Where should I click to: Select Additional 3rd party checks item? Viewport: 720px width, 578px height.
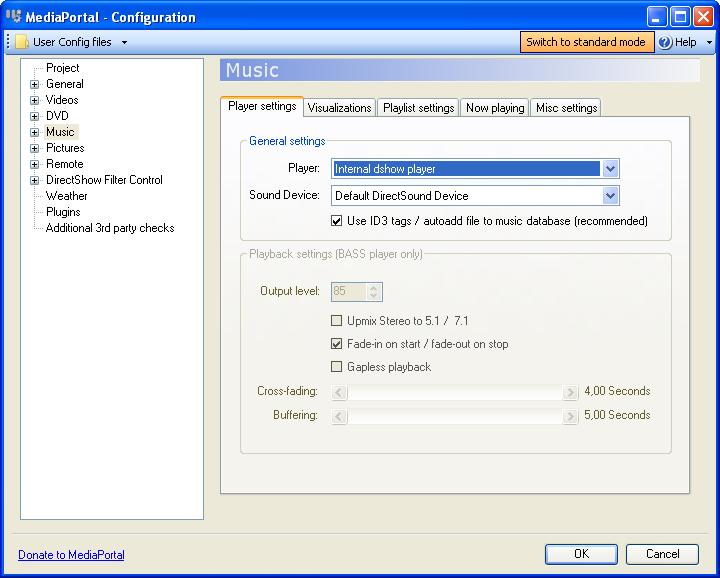[110, 228]
